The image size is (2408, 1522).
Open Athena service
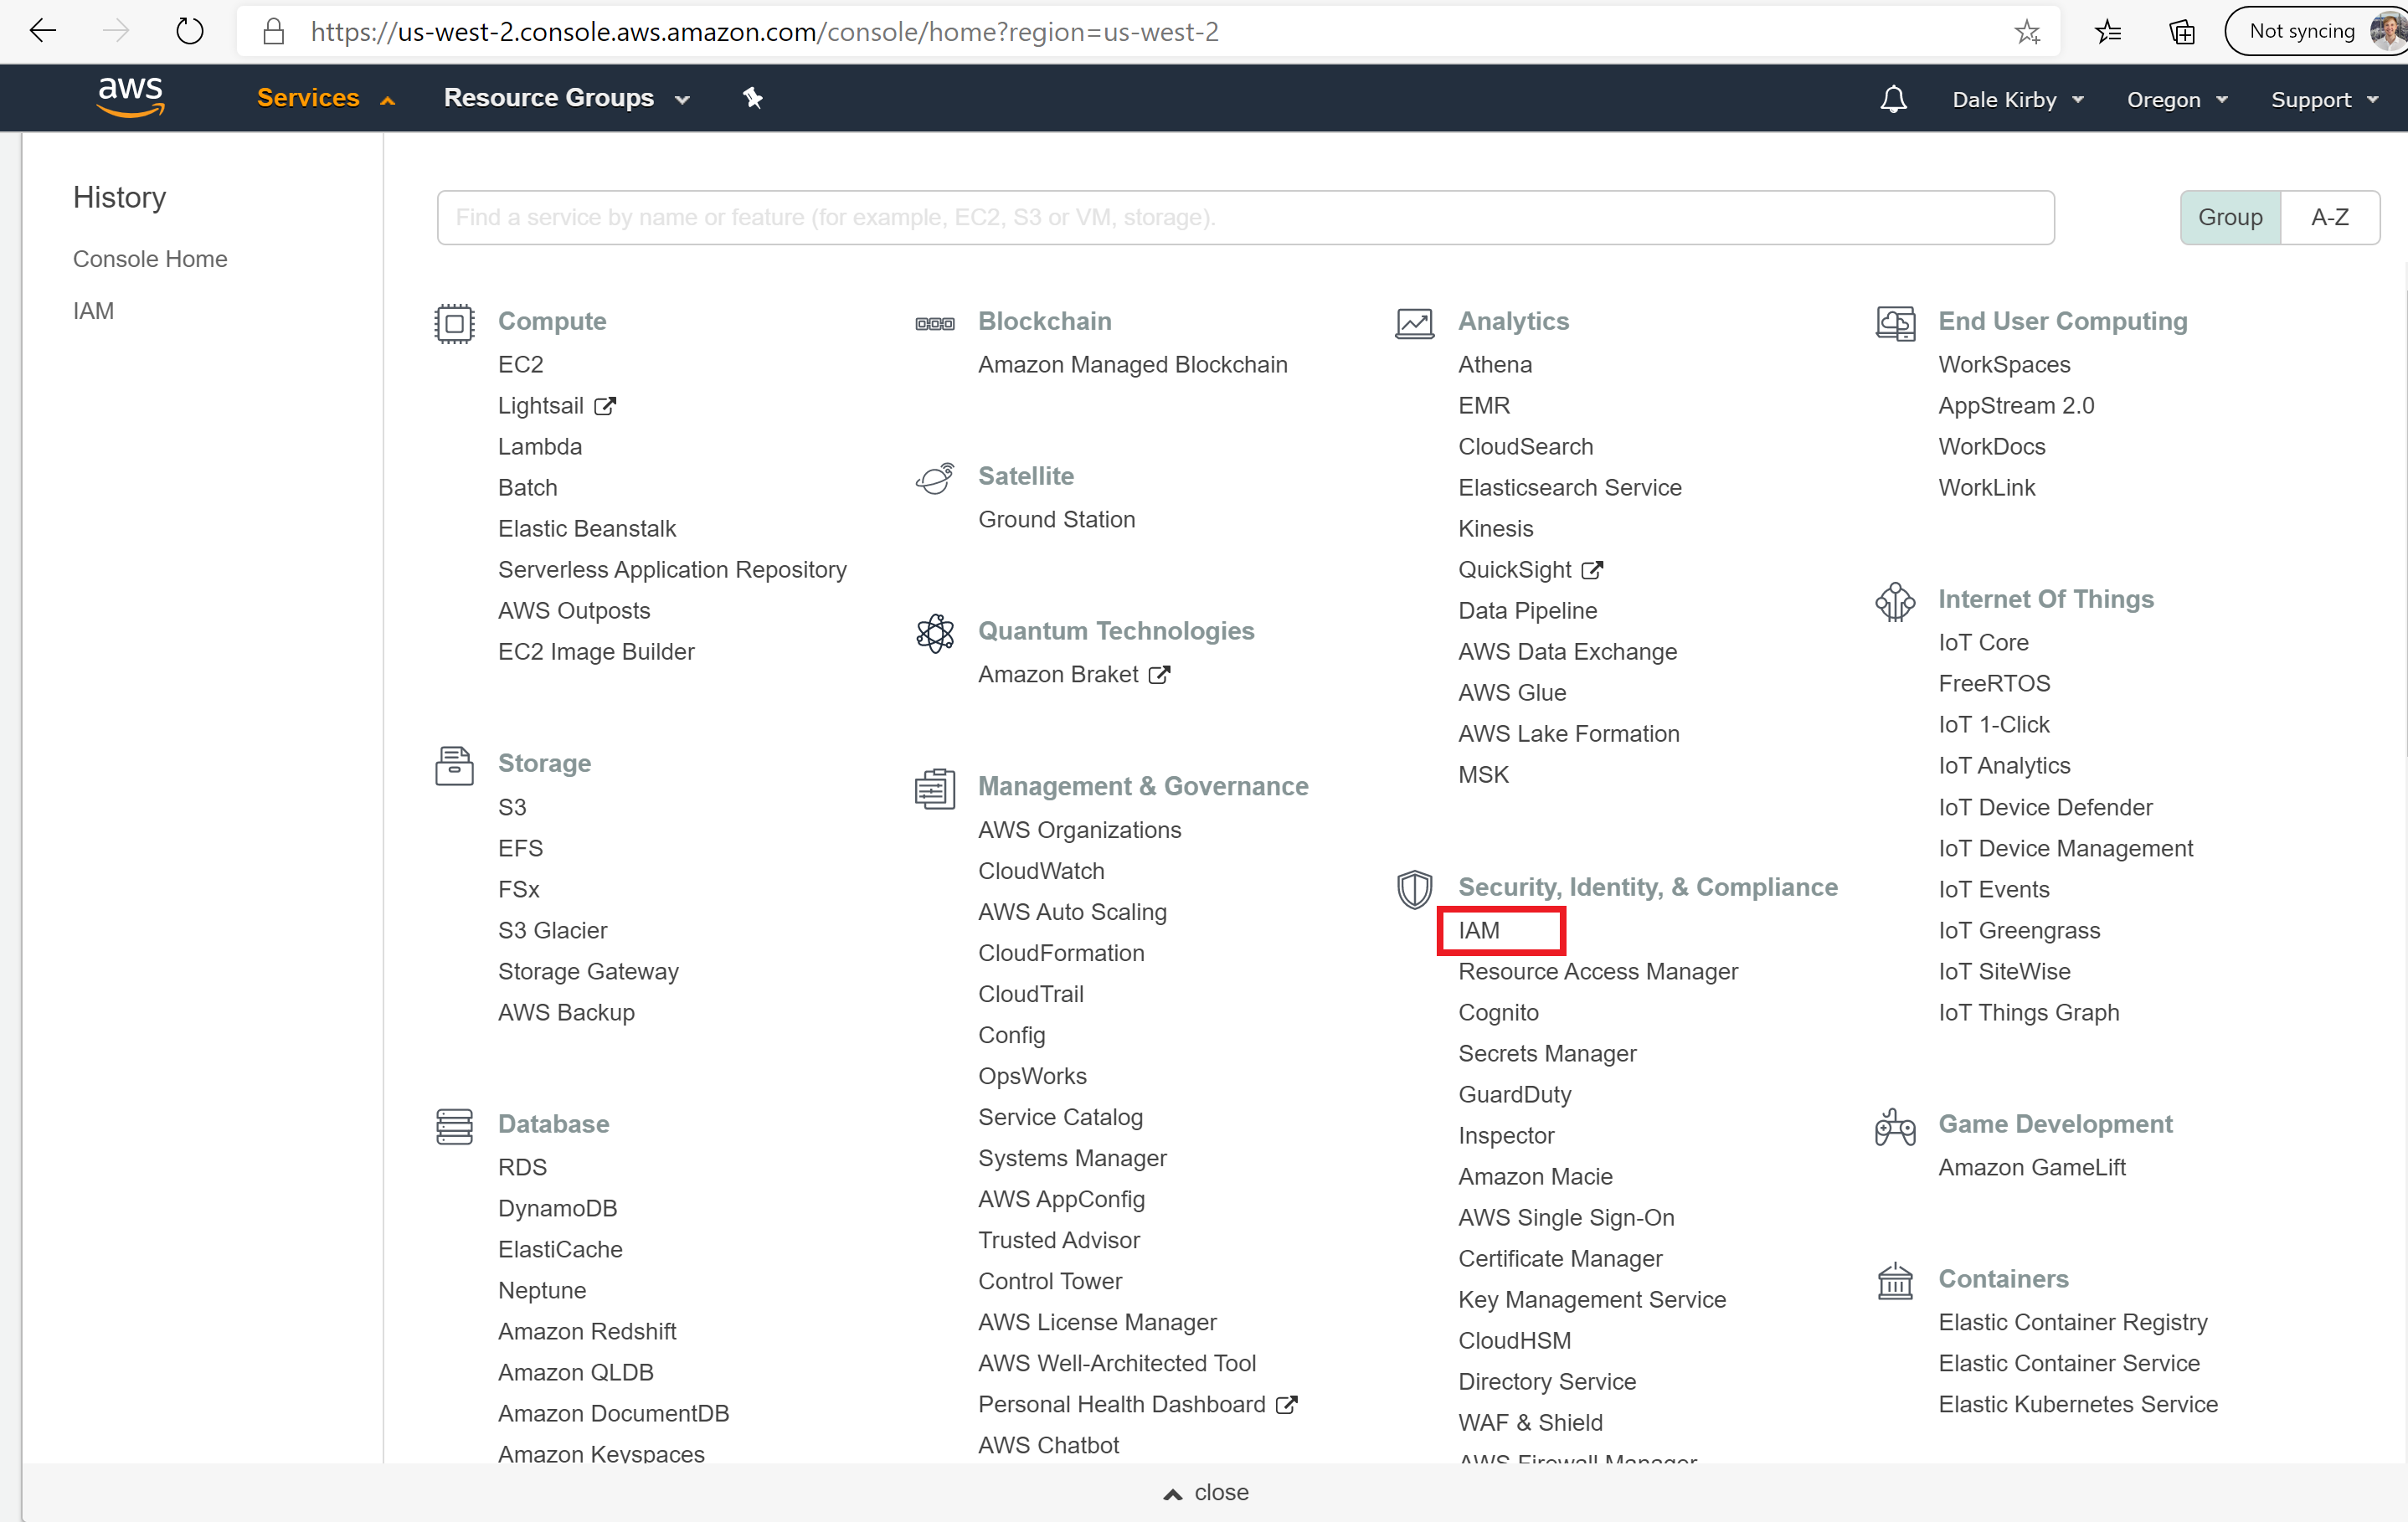point(1495,364)
